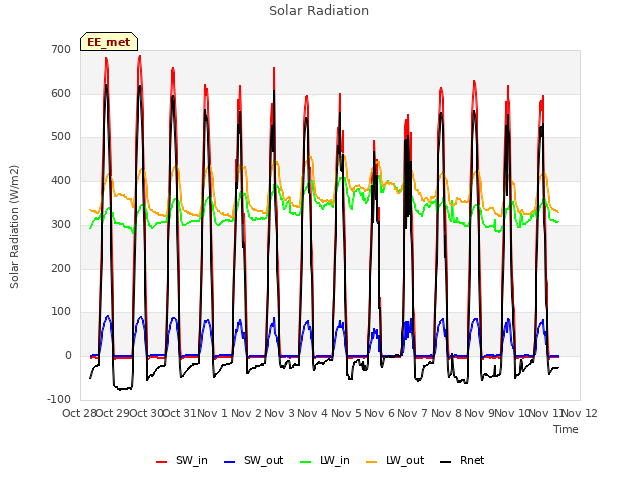Image resolution: width=640 pixels, height=480 pixels.
Task: Click the 0 y-axis tick label
Action: [x=68, y=356]
